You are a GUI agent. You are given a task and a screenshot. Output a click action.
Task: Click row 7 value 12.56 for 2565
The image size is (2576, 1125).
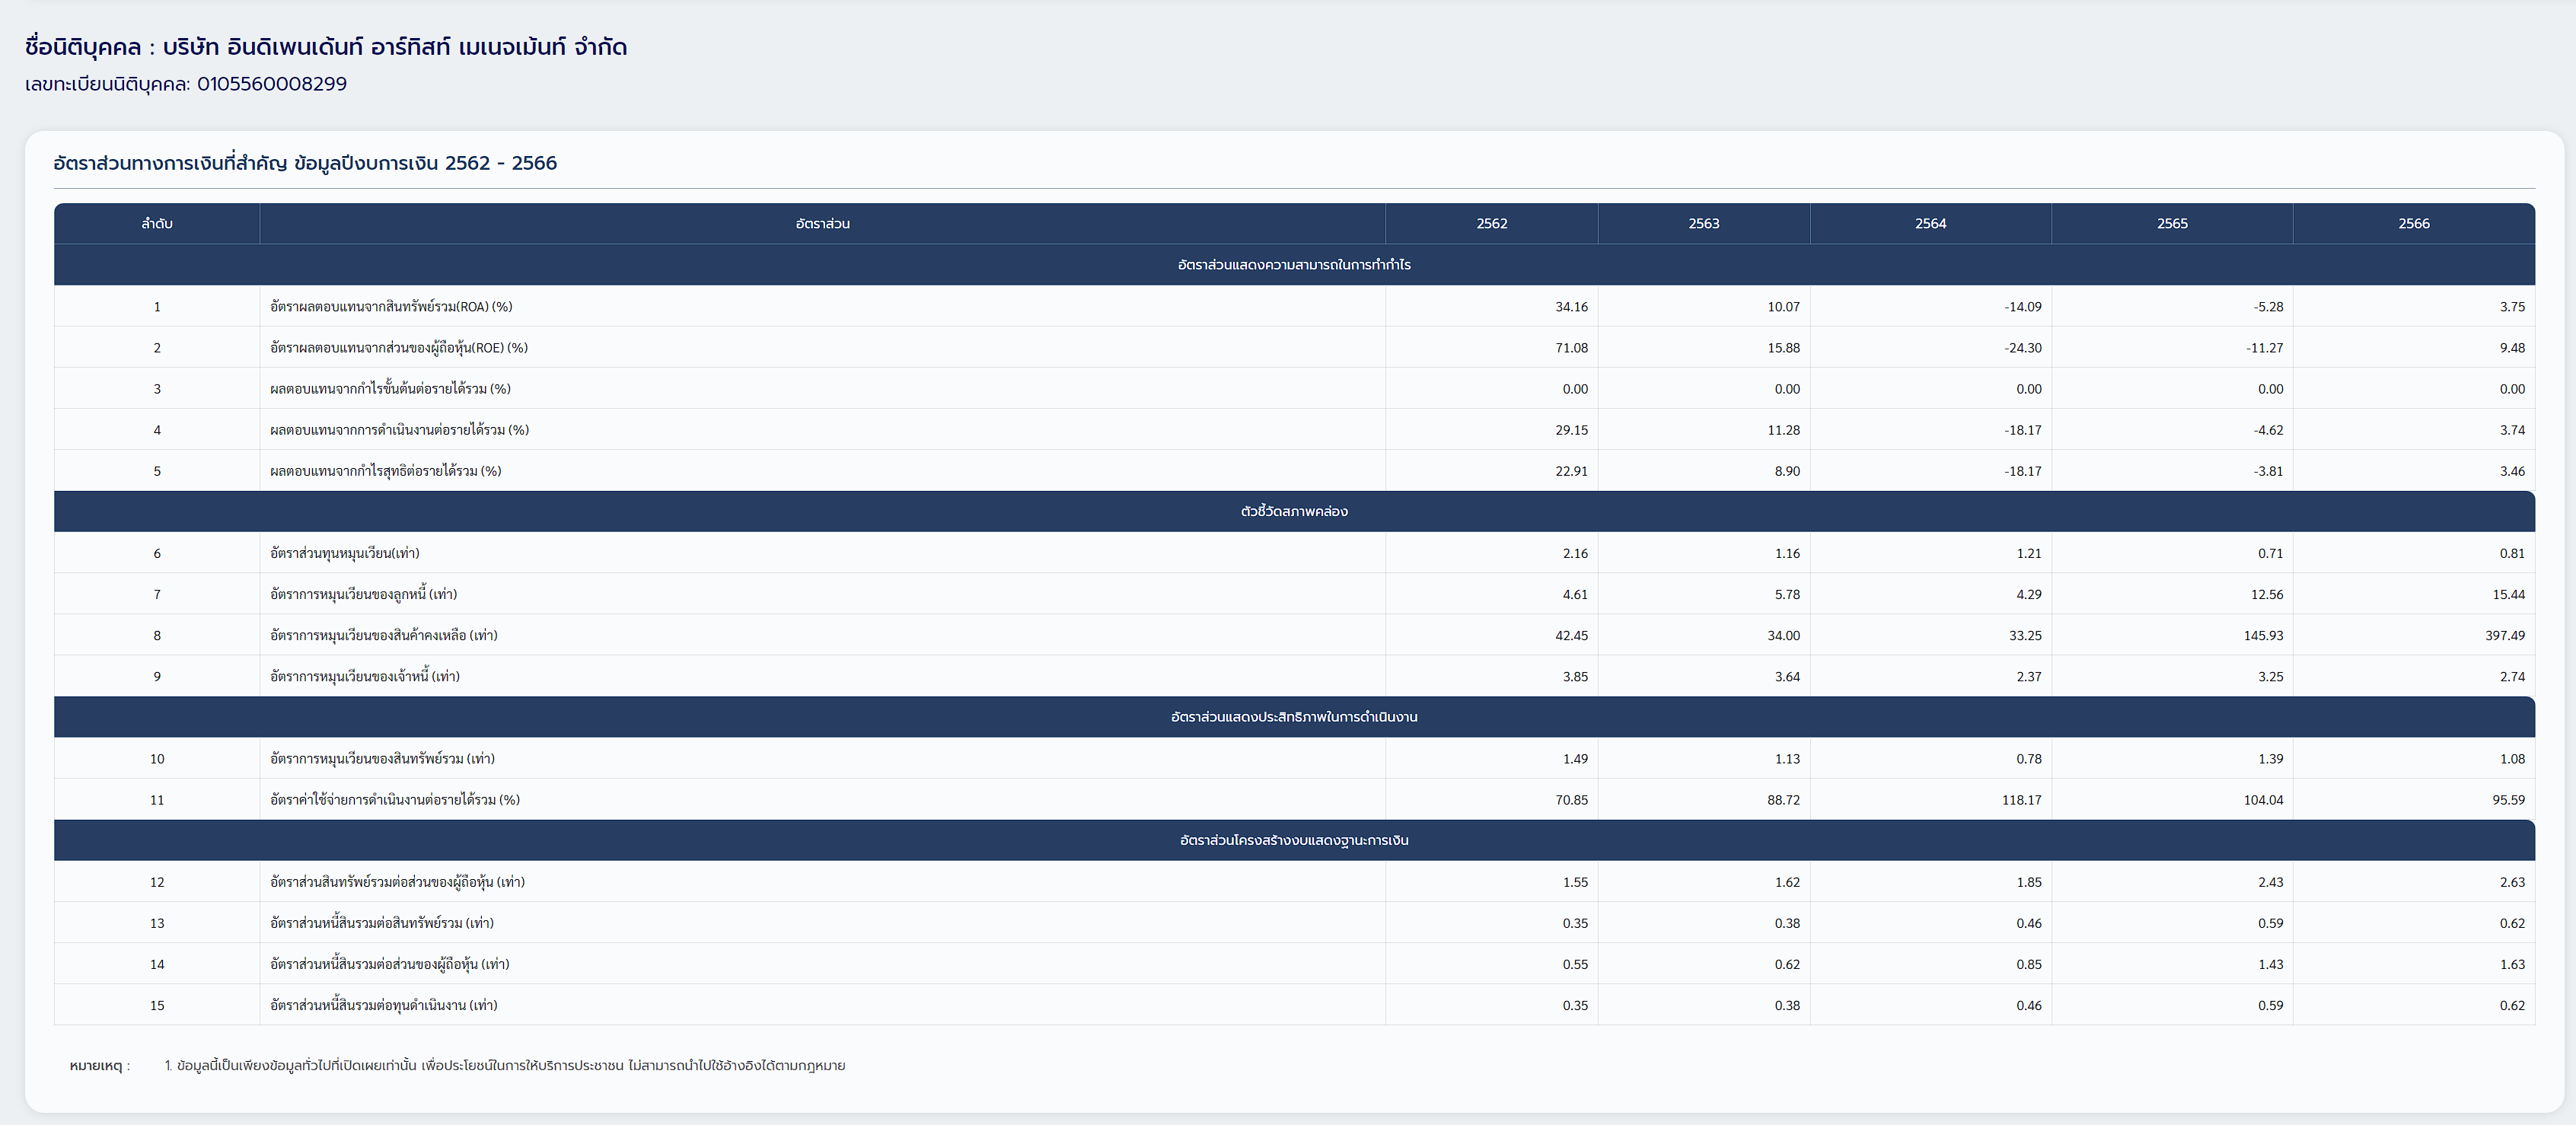tap(2267, 594)
